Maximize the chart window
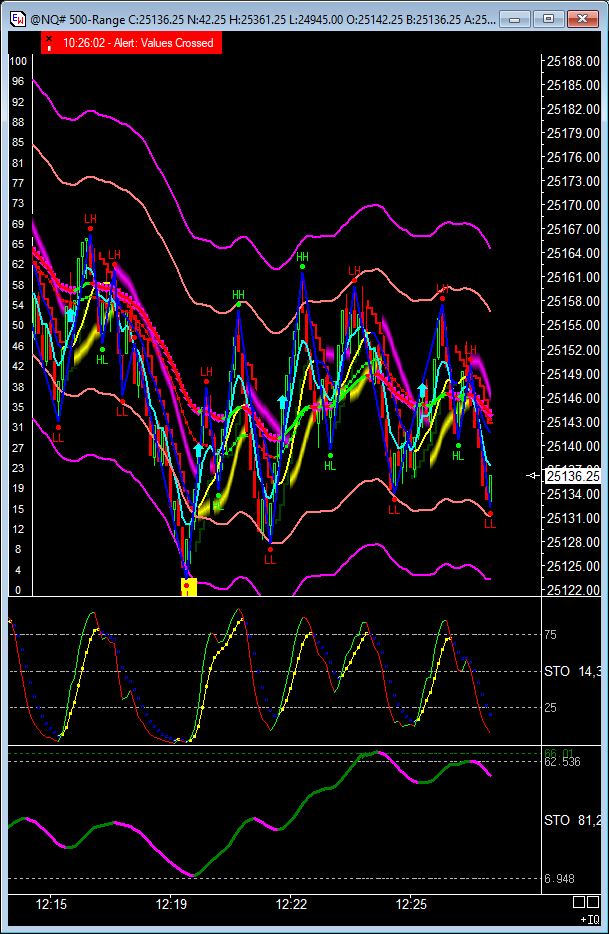609x934 pixels. tap(547, 18)
